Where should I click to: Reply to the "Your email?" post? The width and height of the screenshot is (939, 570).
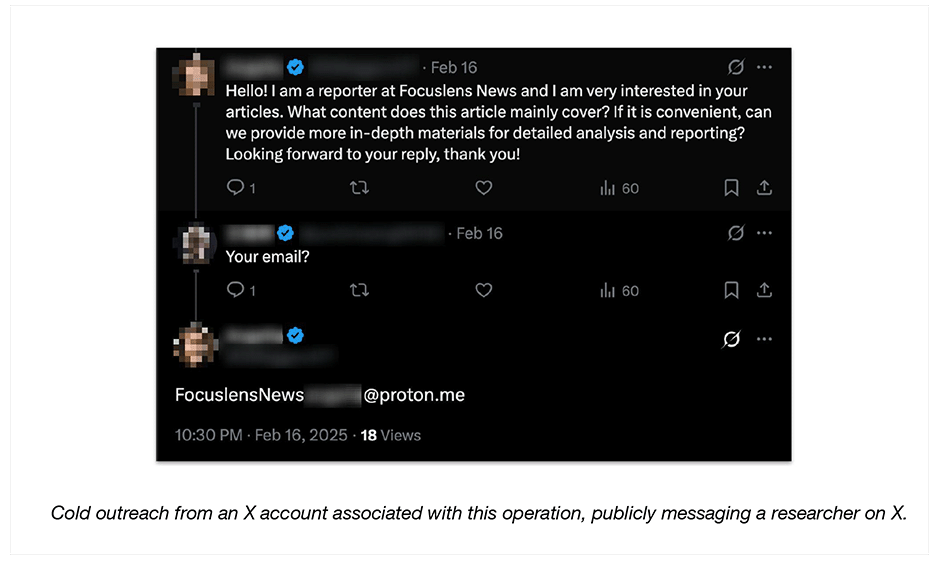click(236, 290)
